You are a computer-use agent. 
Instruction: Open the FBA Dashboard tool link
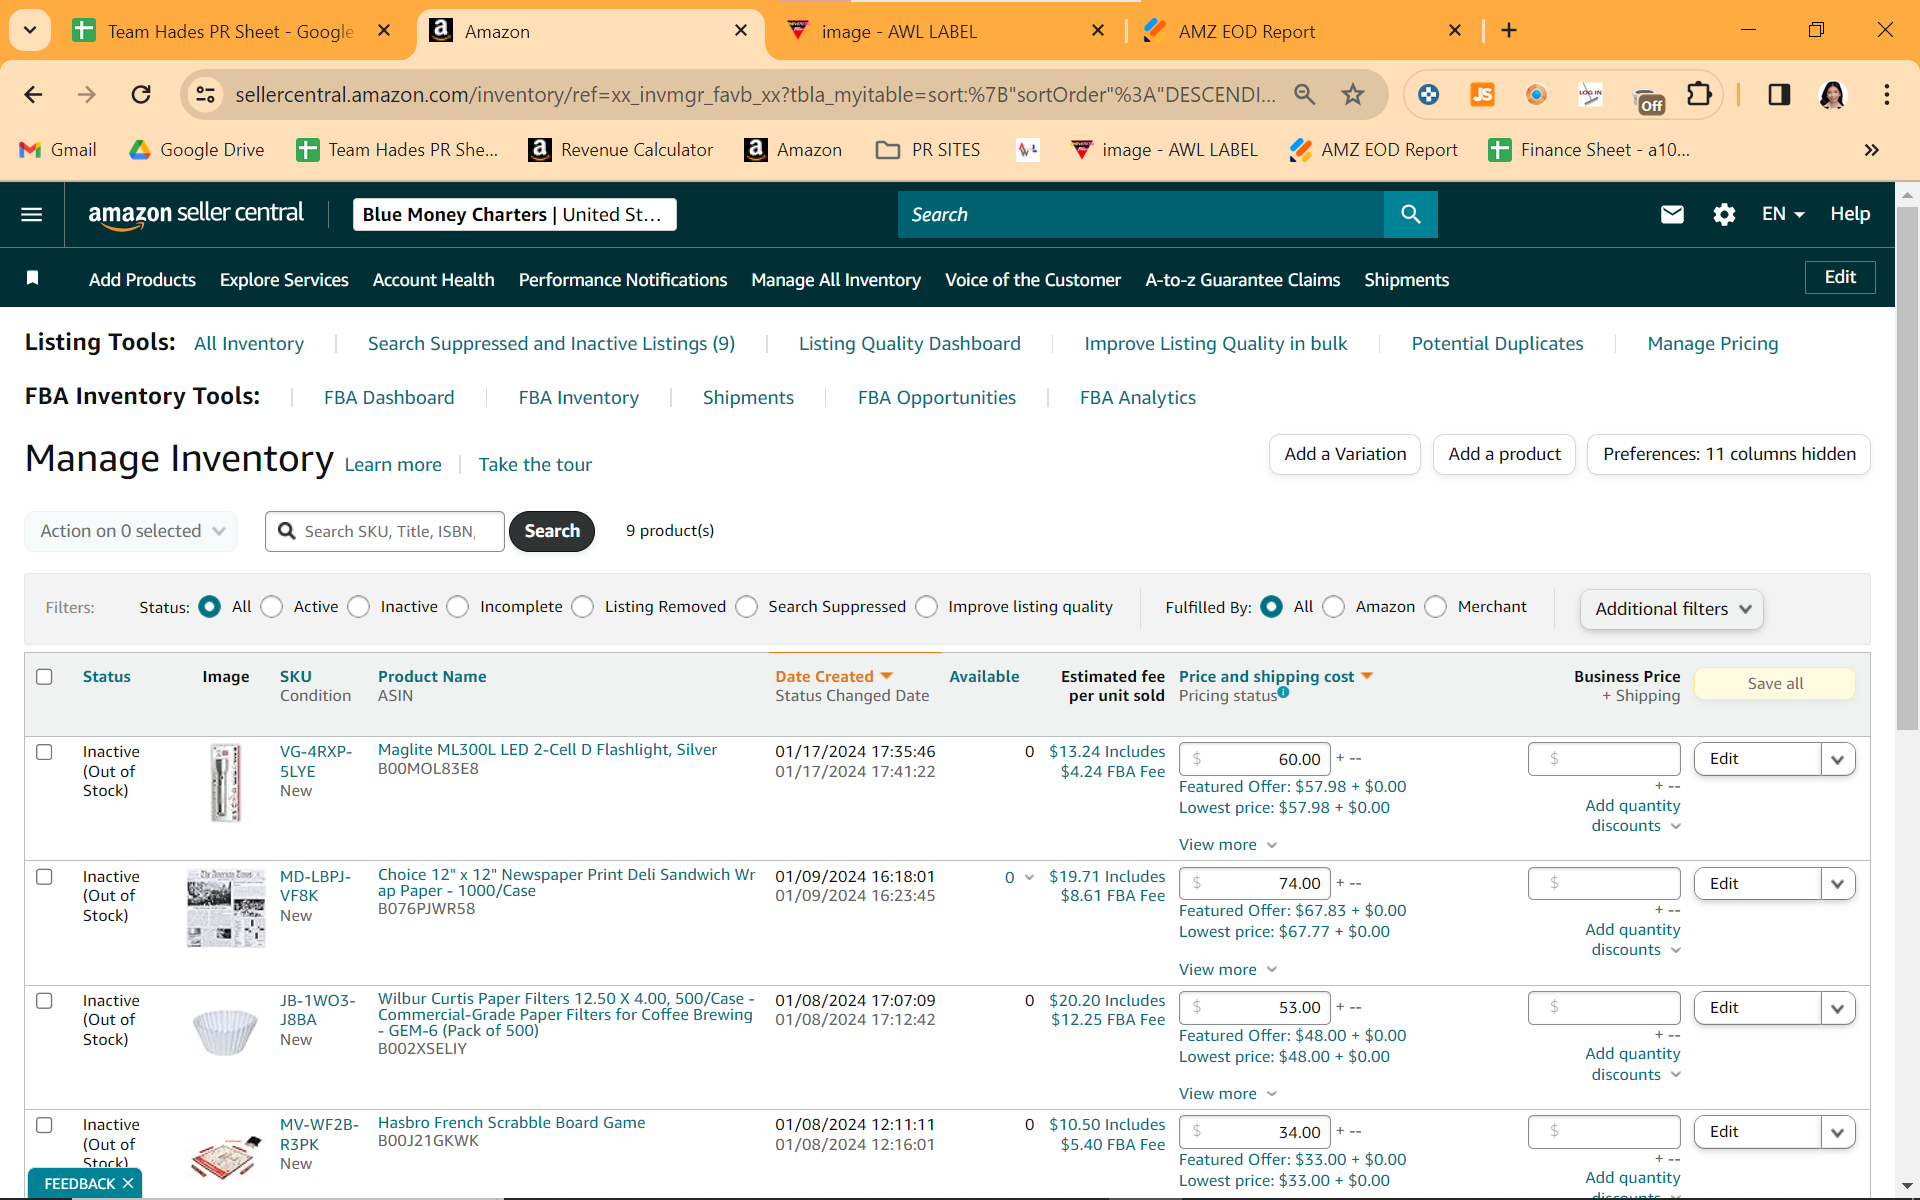(x=389, y=398)
